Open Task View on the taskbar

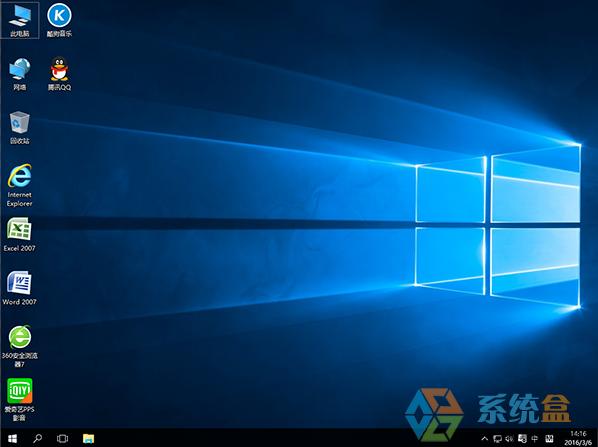62,438
